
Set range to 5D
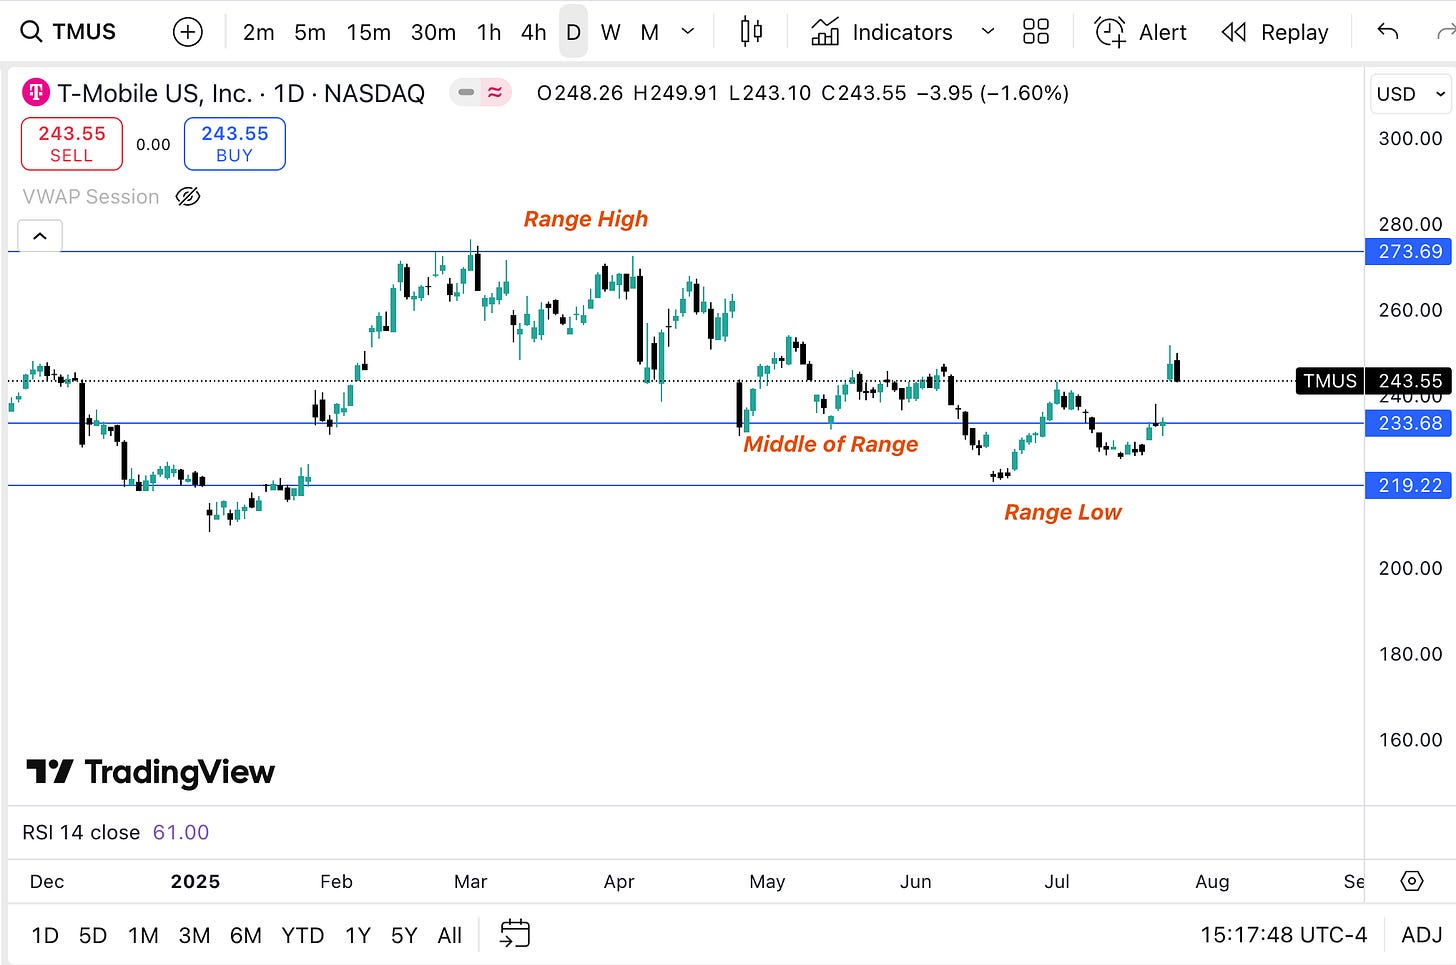tap(93, 935)
